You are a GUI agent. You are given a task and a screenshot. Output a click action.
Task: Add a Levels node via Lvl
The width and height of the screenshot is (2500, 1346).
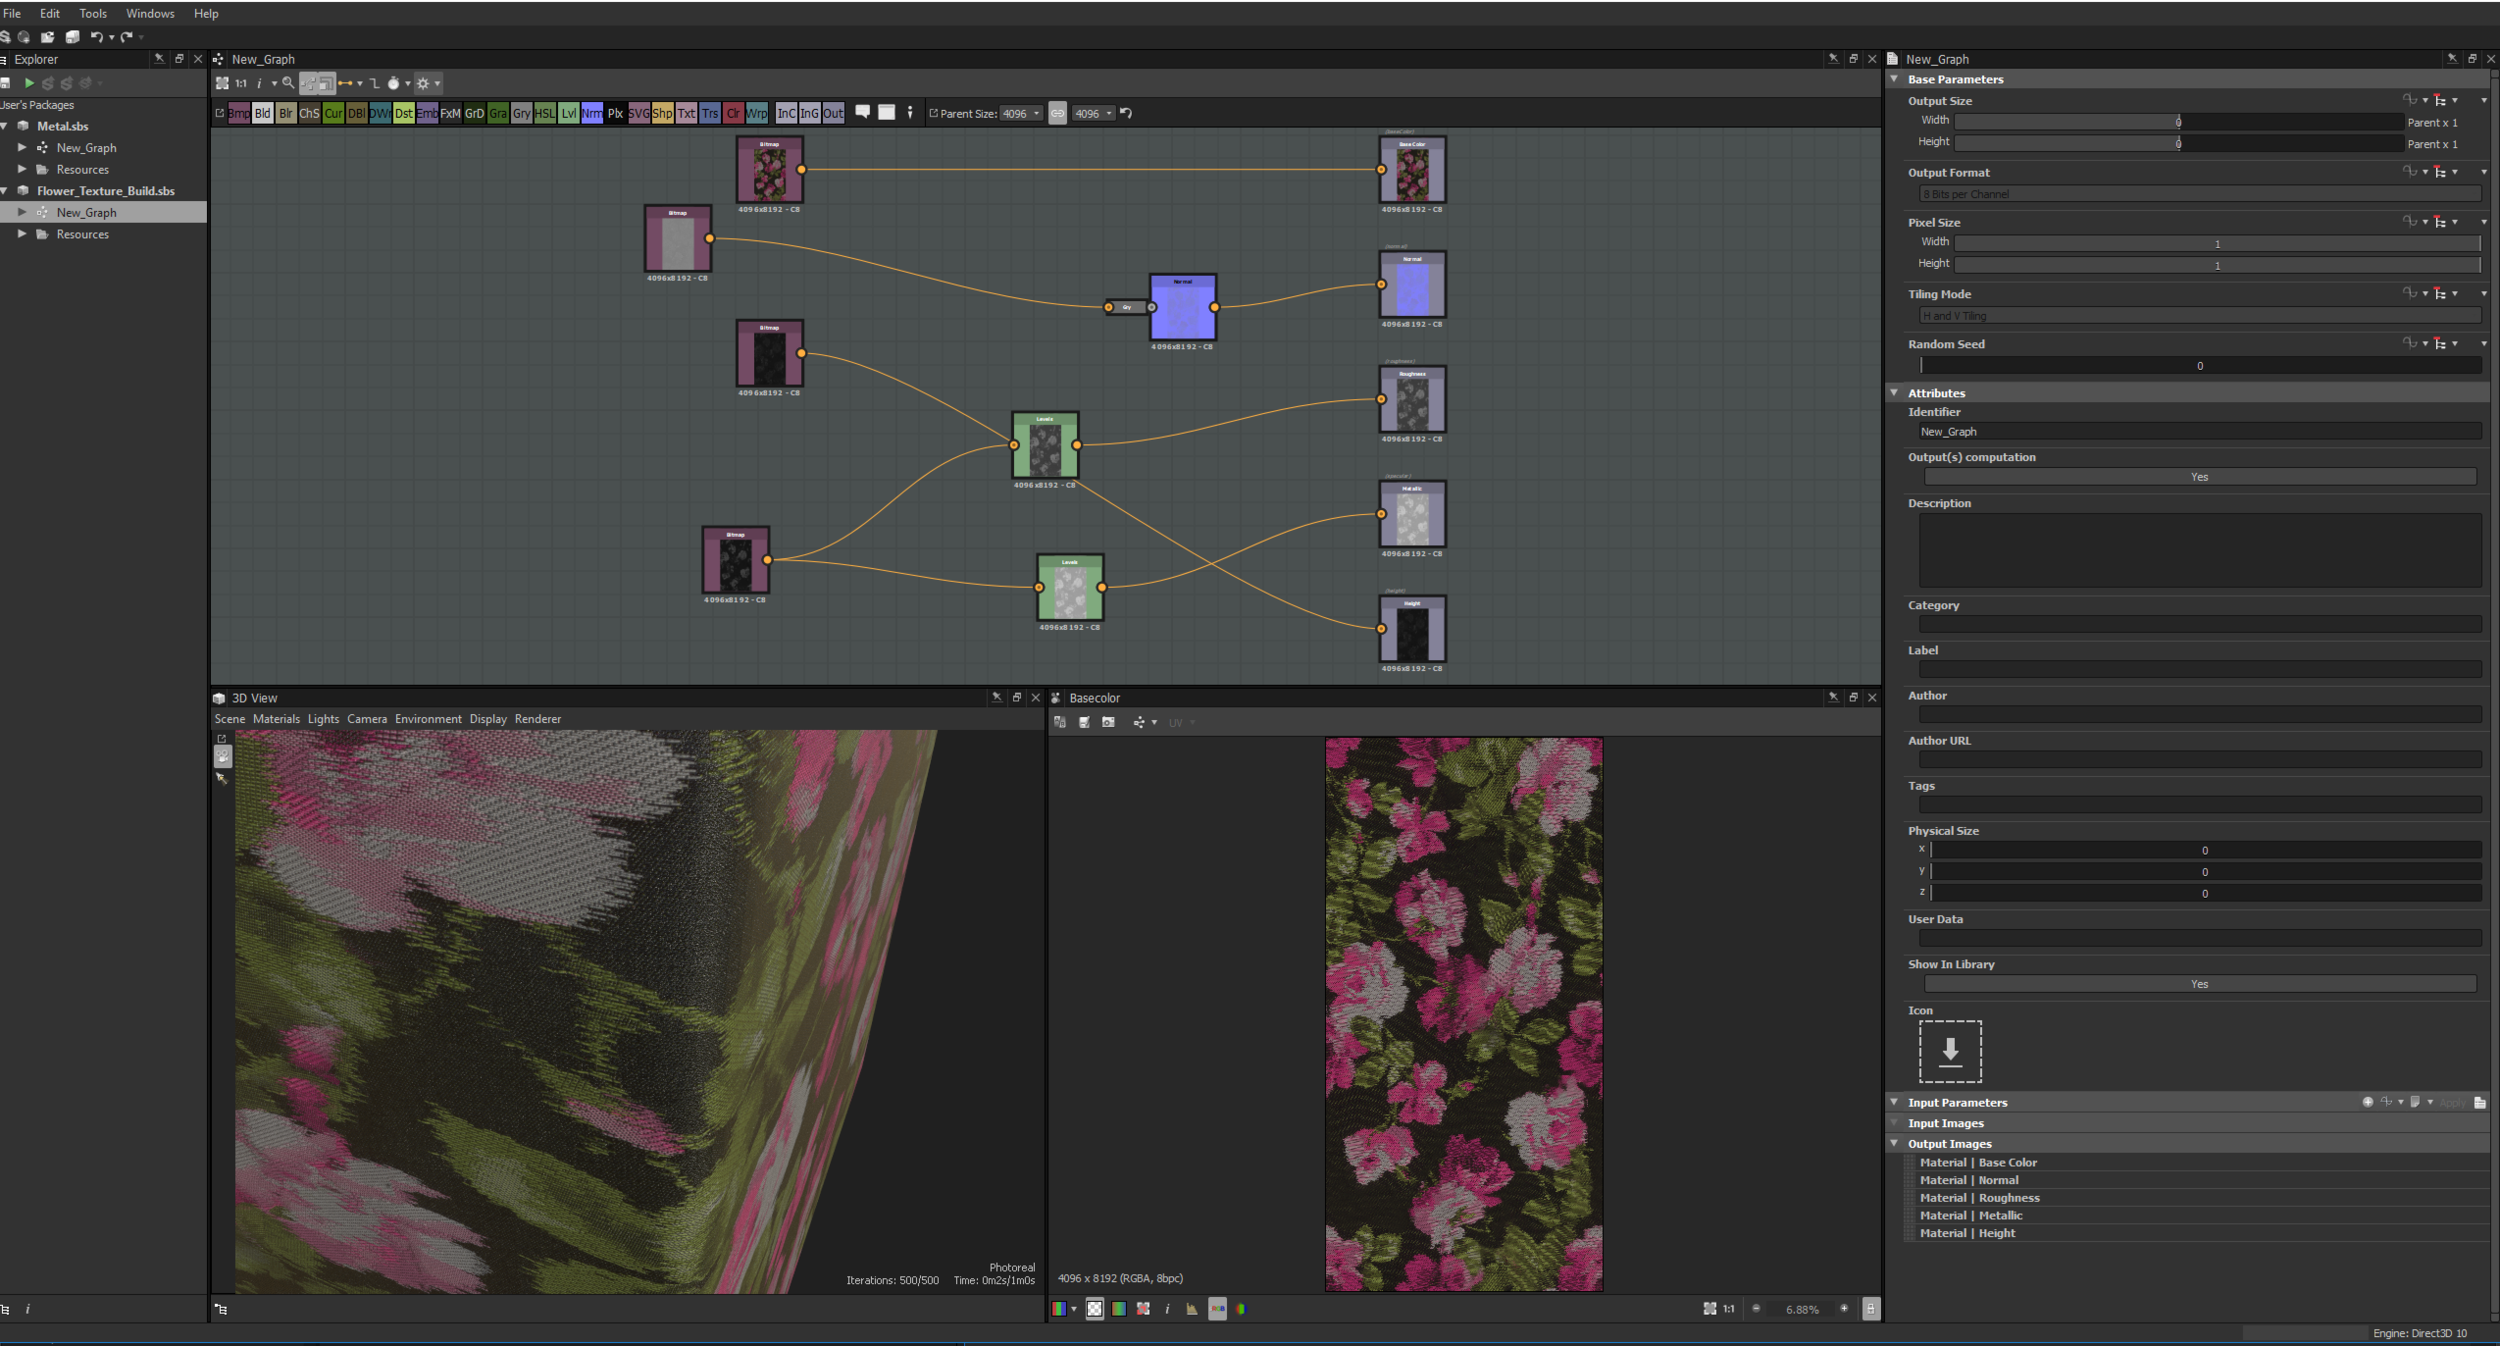click(568, 113)
